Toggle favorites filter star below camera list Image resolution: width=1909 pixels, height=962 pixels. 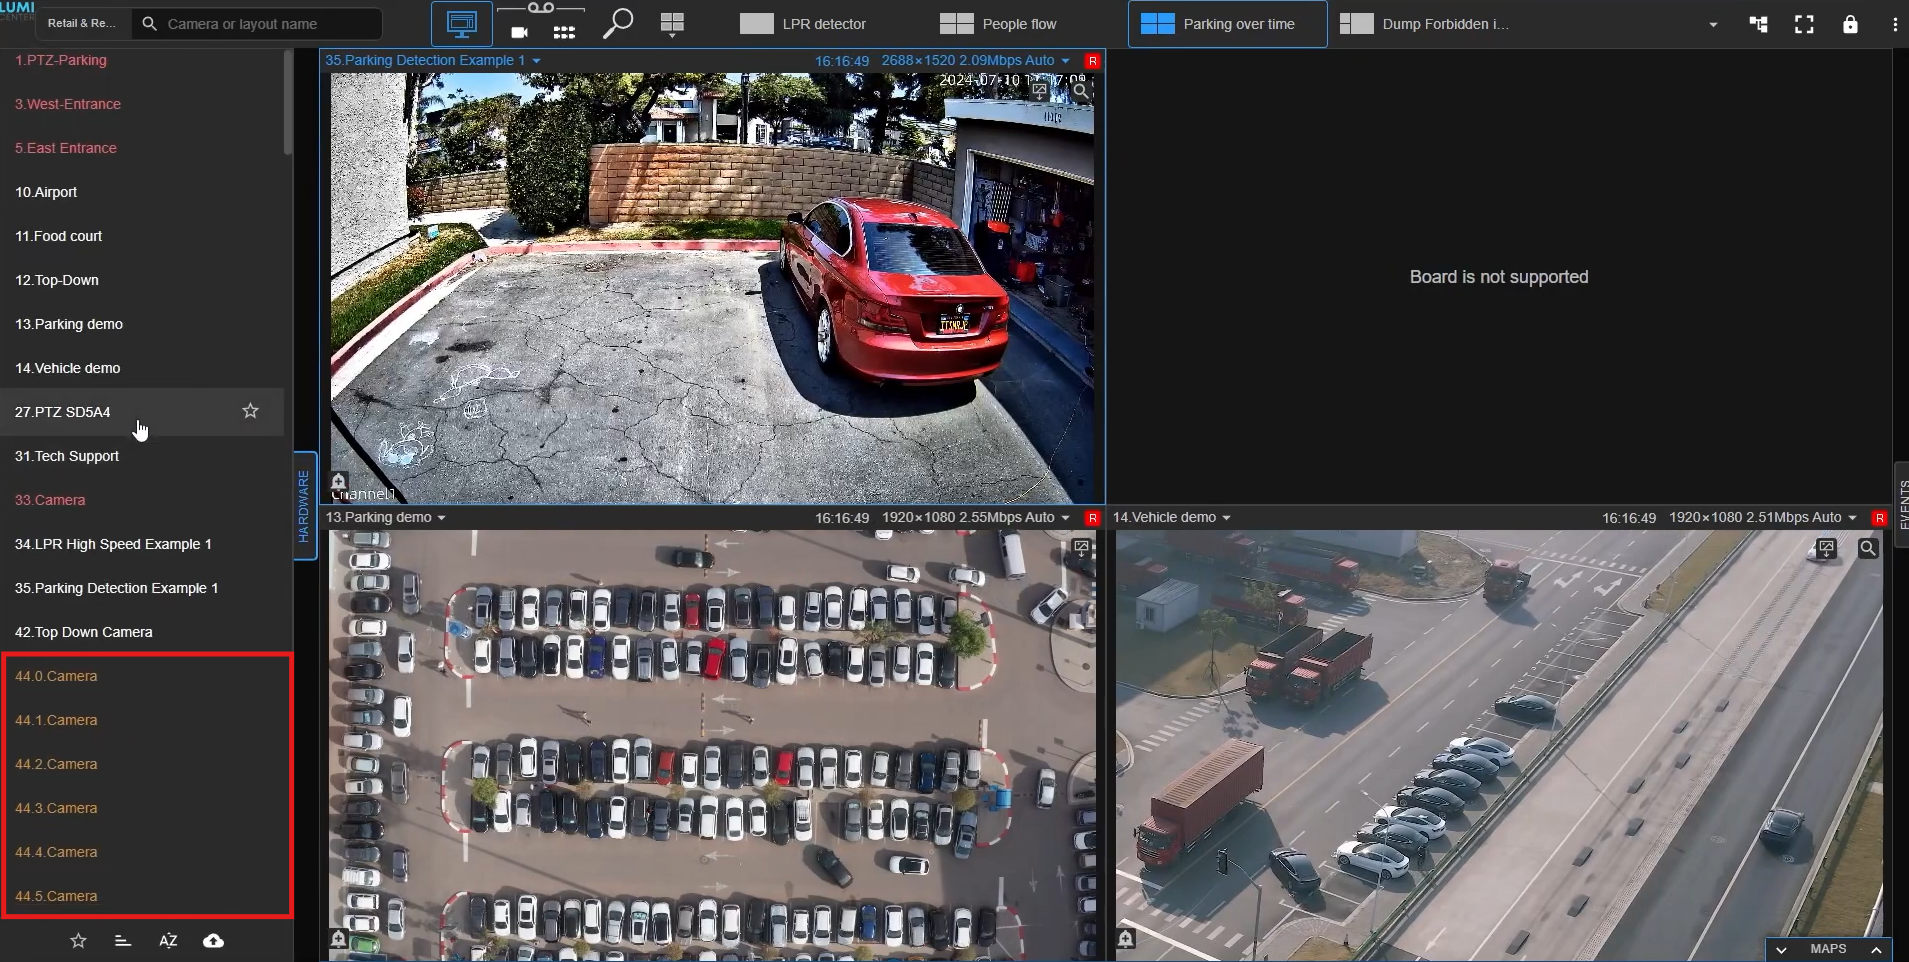pyautogui.click(x=78, y=941)
